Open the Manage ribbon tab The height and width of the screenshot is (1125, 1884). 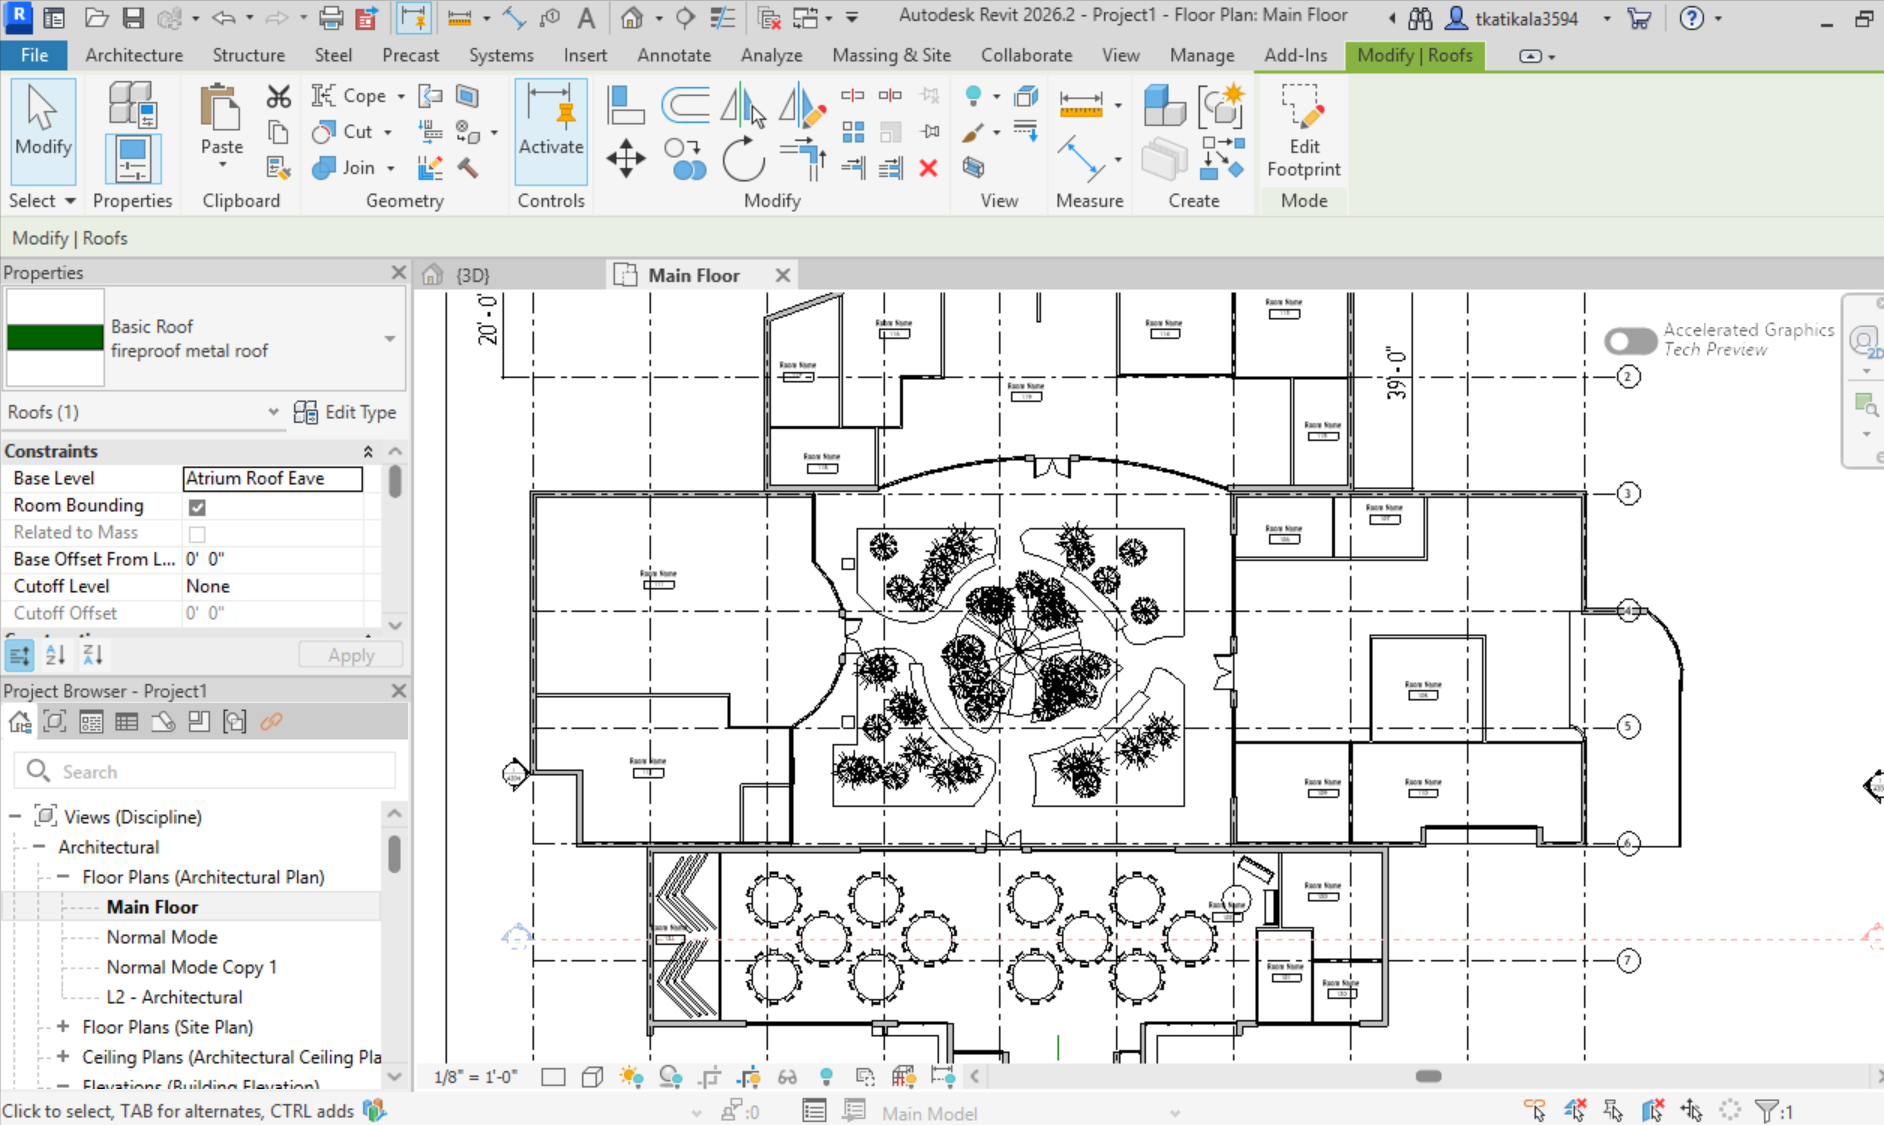pyautogui.click(x=1202, y=55)
